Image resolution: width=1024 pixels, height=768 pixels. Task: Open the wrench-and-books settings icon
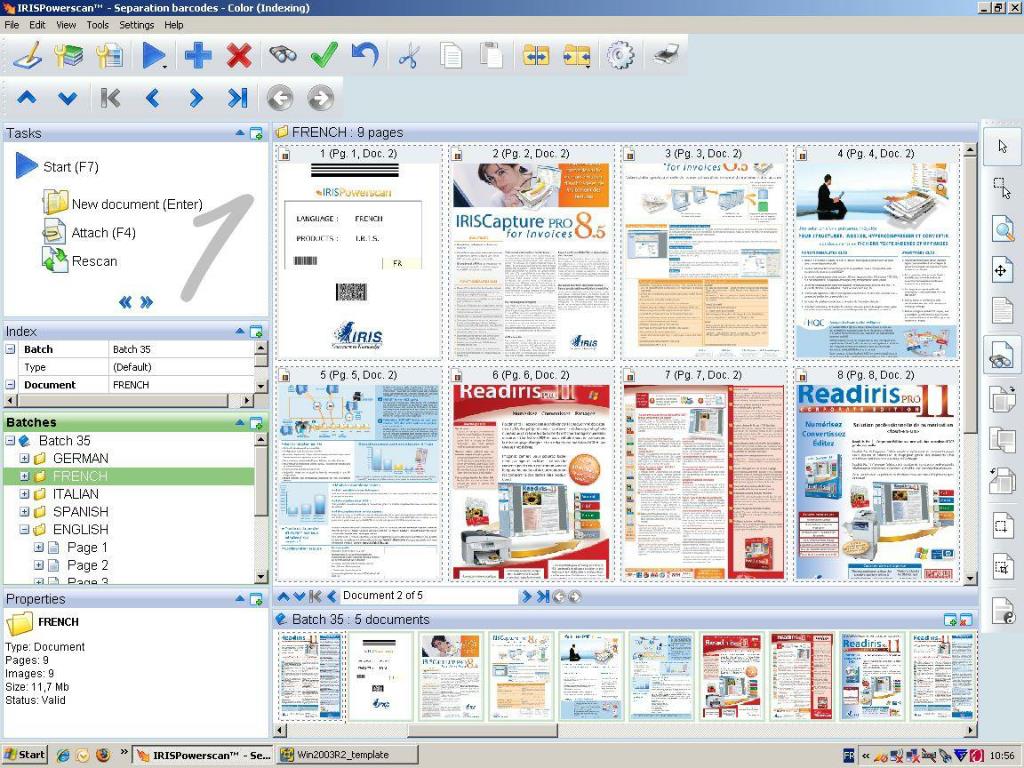tap(69, 56)
